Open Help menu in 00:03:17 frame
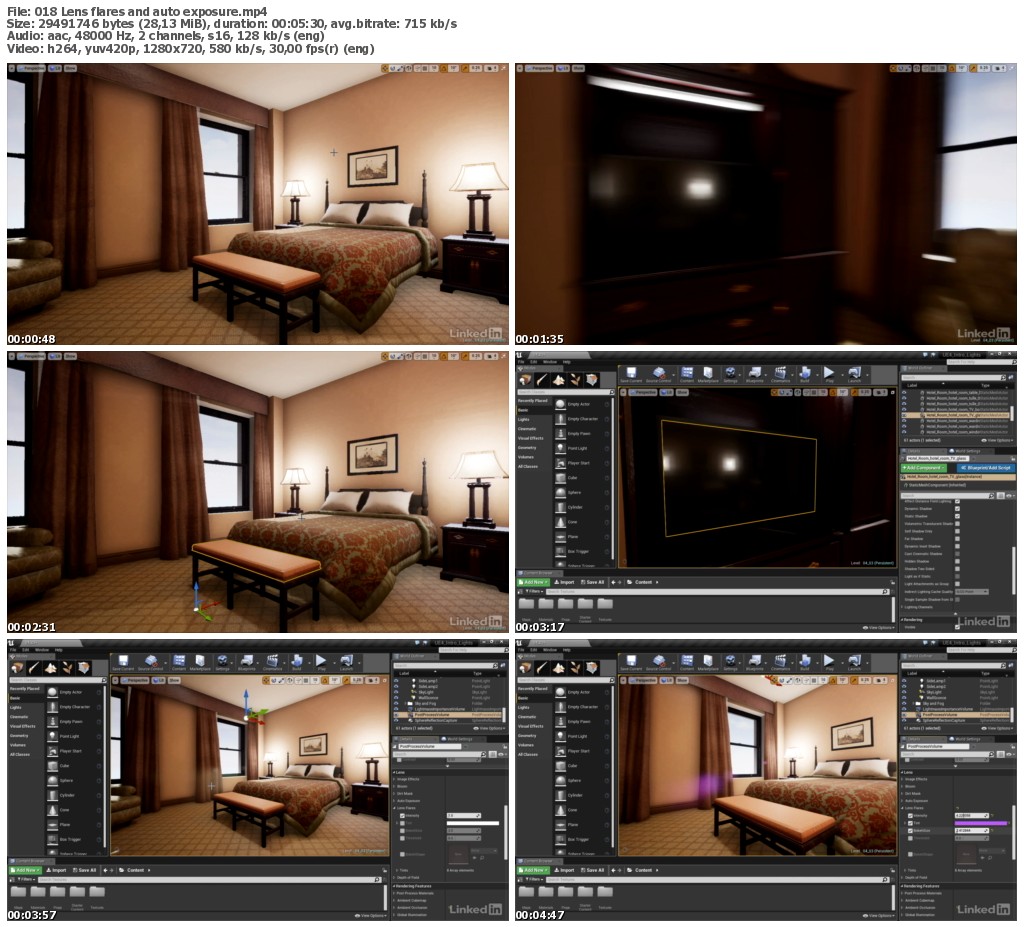The width and height of the screenshot is (1024, 927). click(567, 361)
